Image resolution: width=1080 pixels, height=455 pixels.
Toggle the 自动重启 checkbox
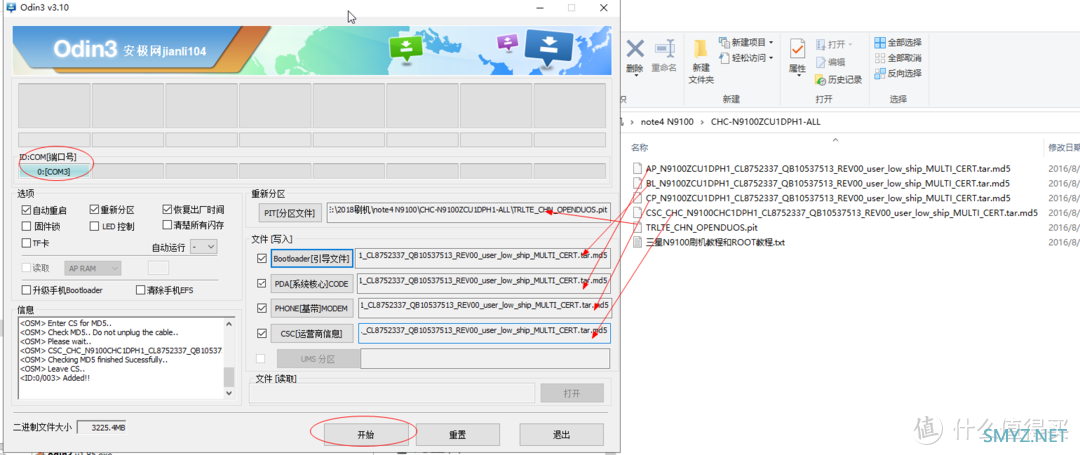click(x=26, y=210)
